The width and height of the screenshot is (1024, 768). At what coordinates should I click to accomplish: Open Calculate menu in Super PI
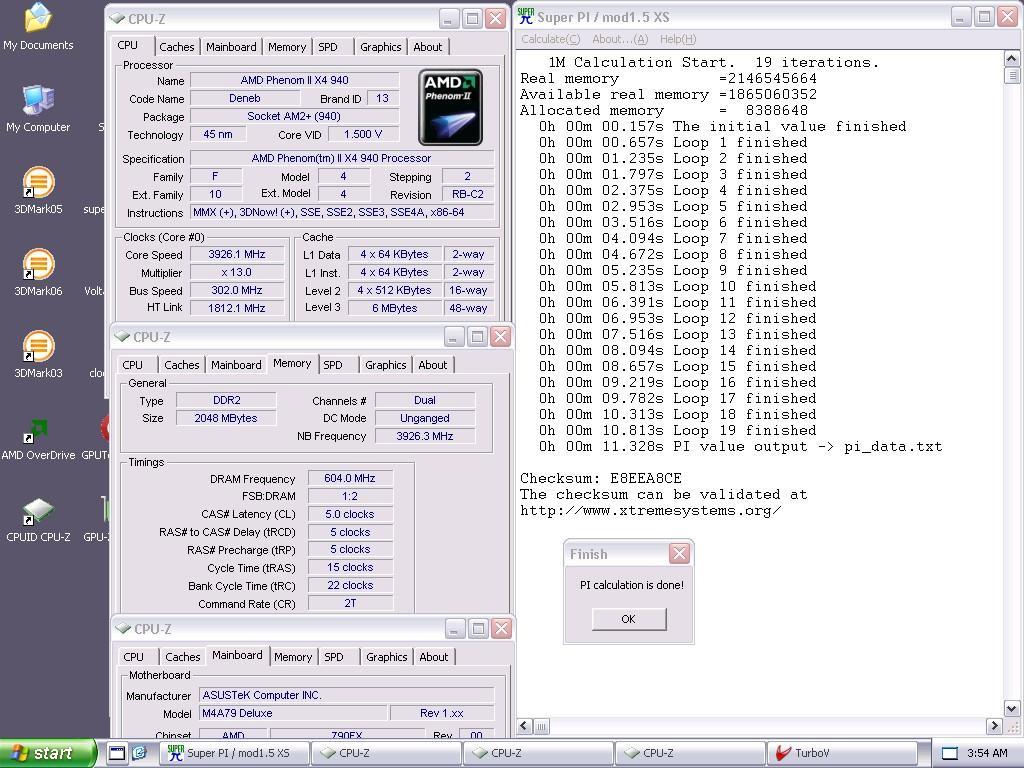(x=550, y=39)
